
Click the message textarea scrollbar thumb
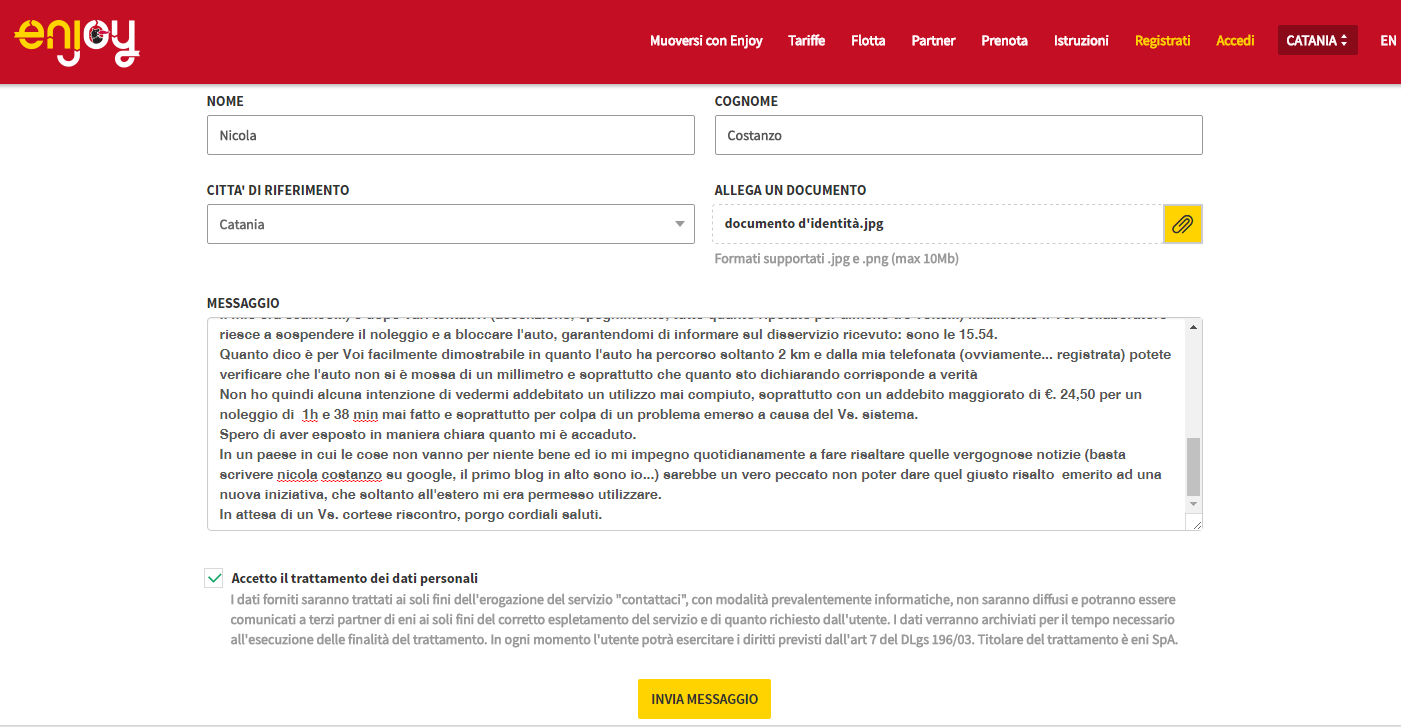pos(1193,466)
